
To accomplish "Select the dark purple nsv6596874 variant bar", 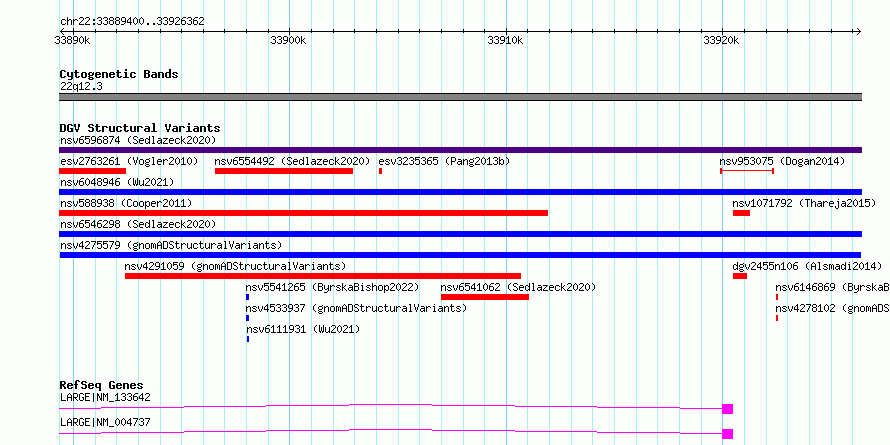I will [460, 150].
